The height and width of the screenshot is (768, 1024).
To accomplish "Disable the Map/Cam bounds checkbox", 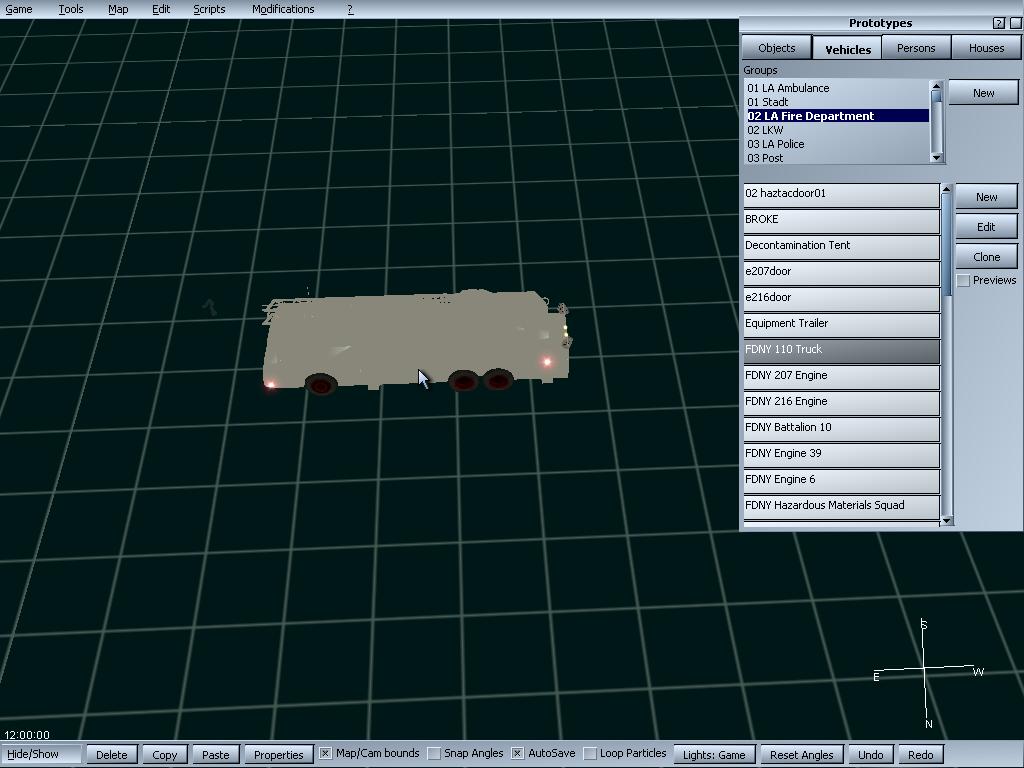I will tap(325, 754).
